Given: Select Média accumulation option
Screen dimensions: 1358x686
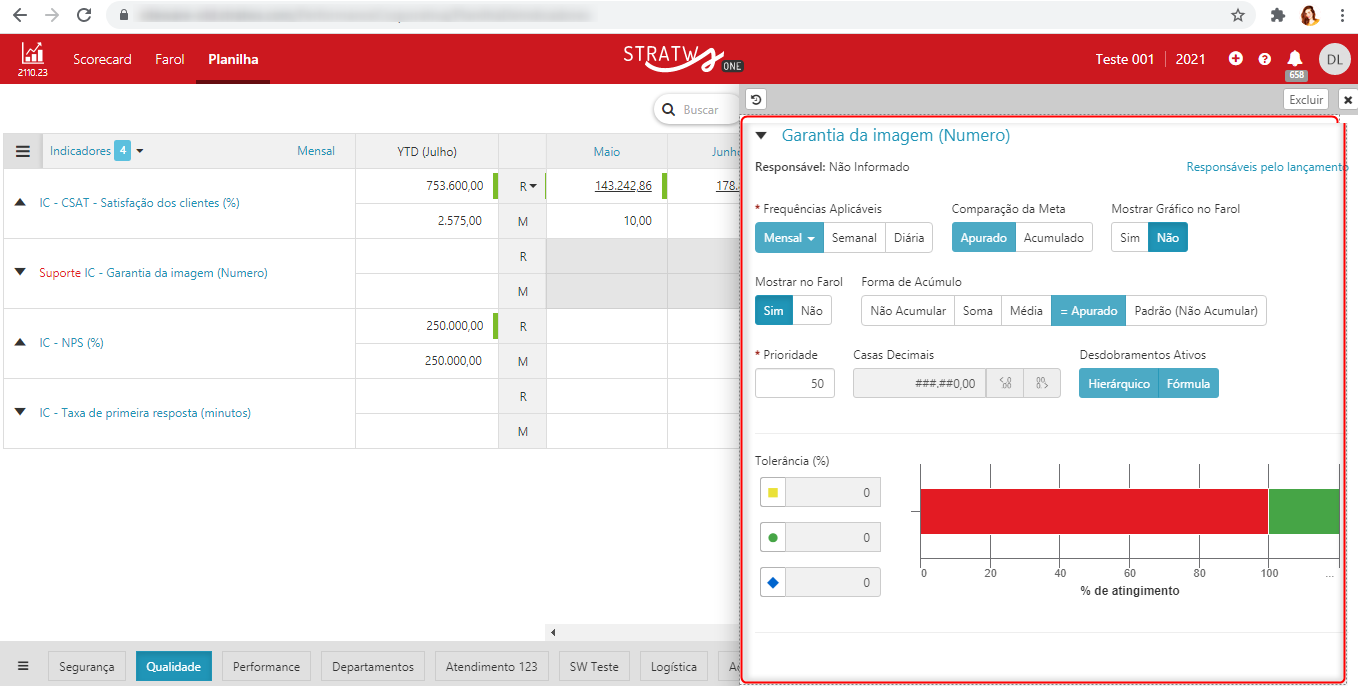Looking at the screenshot, I should coord(1026,311).
